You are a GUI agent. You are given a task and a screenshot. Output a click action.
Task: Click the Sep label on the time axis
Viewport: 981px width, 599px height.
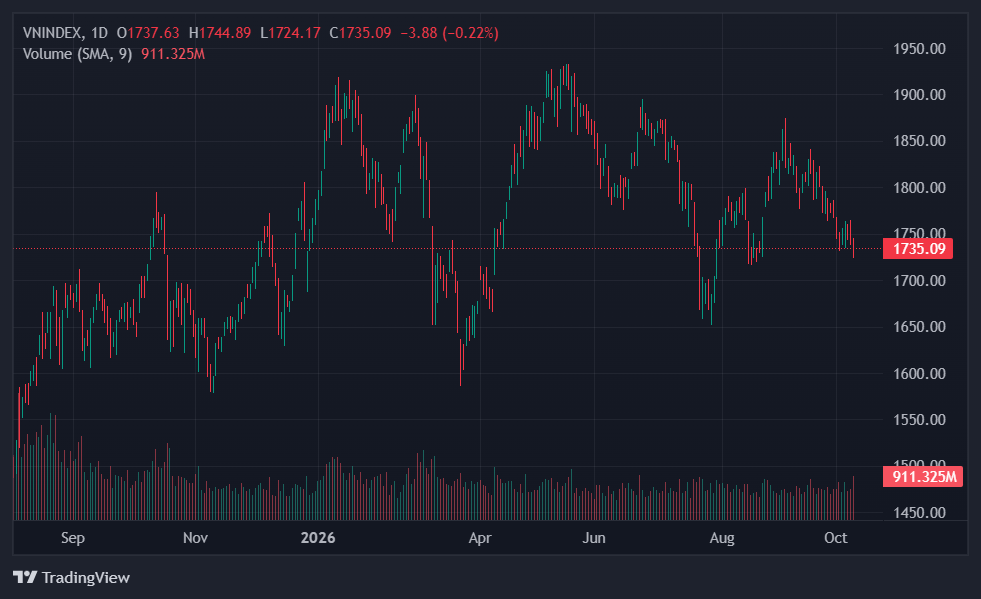click(73, 538)
